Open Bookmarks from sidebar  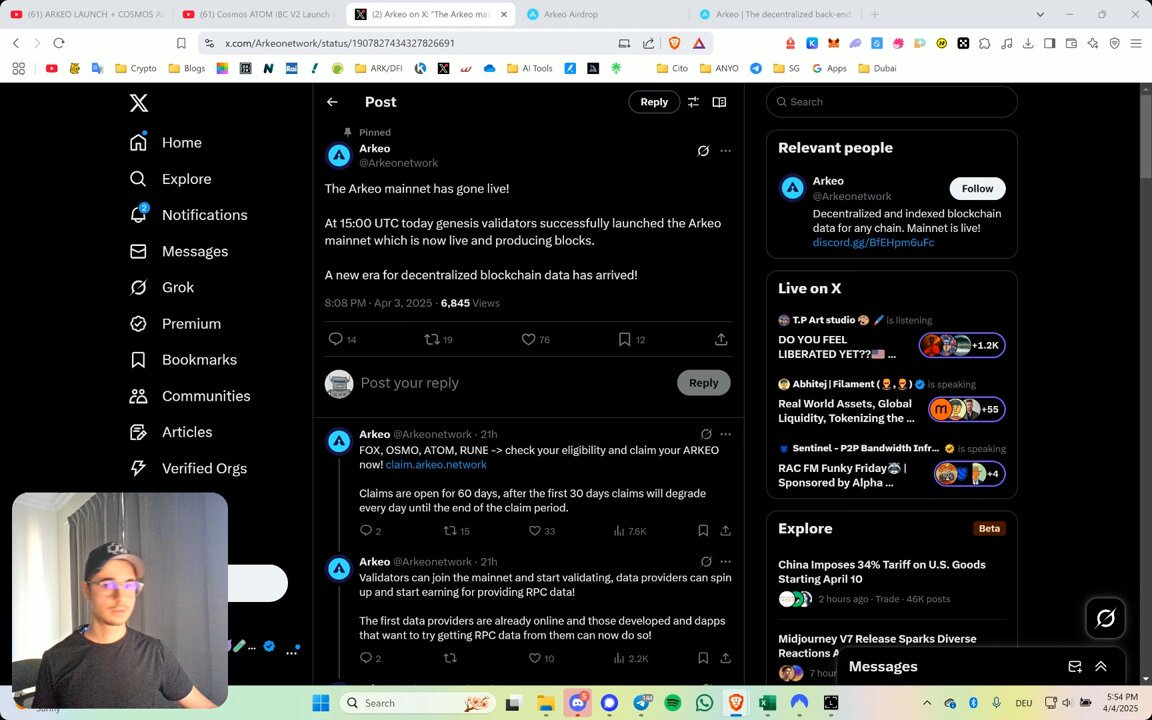click(x=183, y=359)
